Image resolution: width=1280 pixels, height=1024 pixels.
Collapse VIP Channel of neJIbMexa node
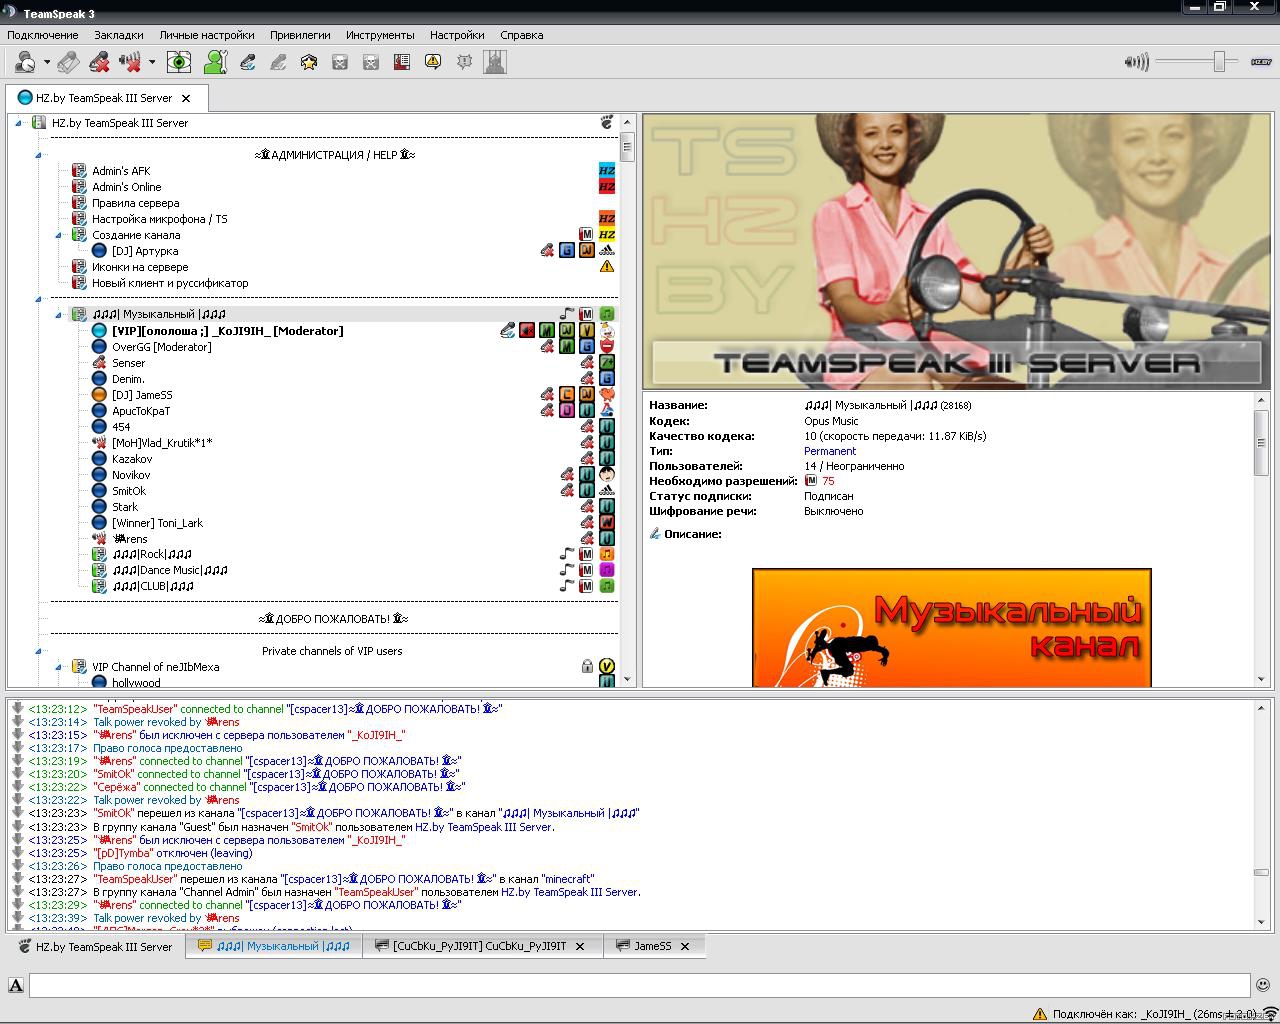(x=59, y=667)
